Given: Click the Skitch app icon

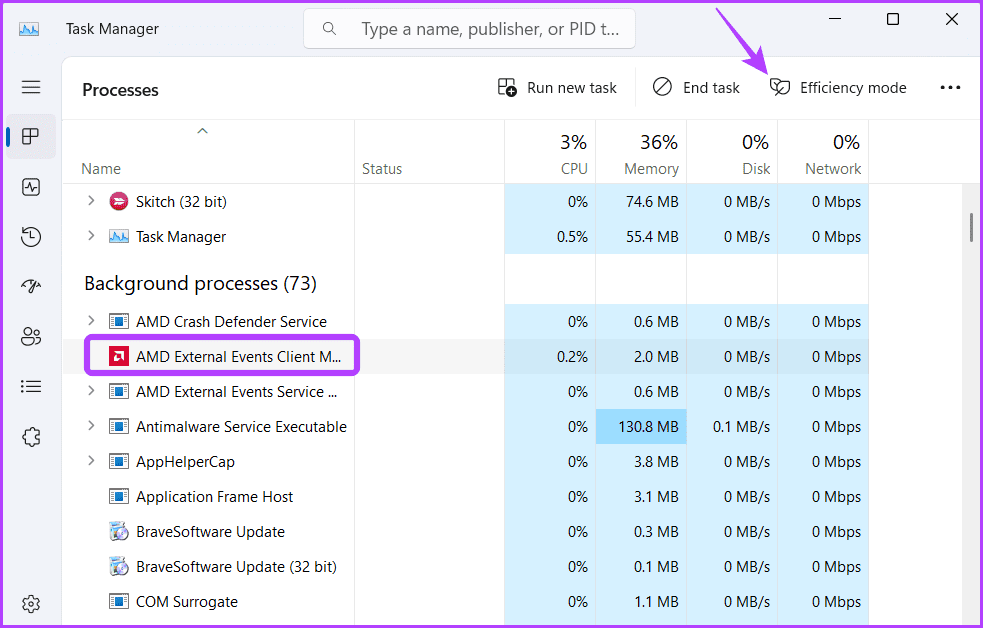Looking at the screenshot, I should (x=118, y=201).
